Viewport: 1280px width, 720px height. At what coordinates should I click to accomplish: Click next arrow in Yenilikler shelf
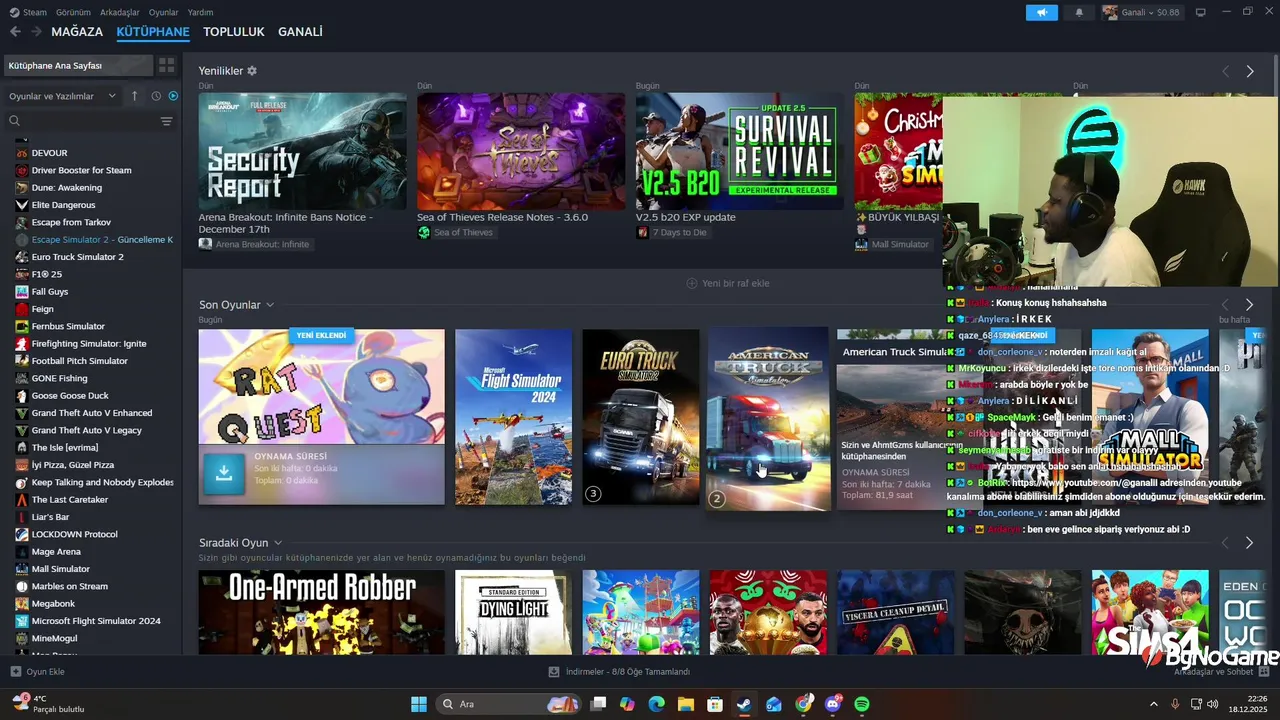pos(1250,72)
